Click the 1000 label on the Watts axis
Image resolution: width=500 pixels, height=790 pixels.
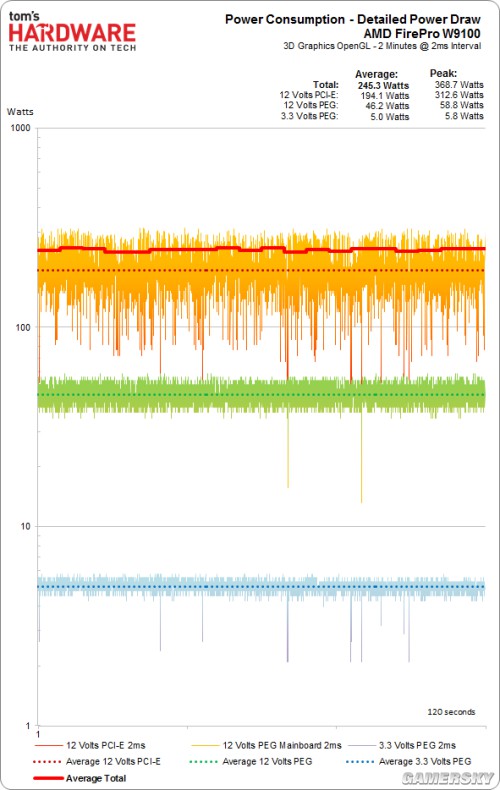tap(21, 128)
